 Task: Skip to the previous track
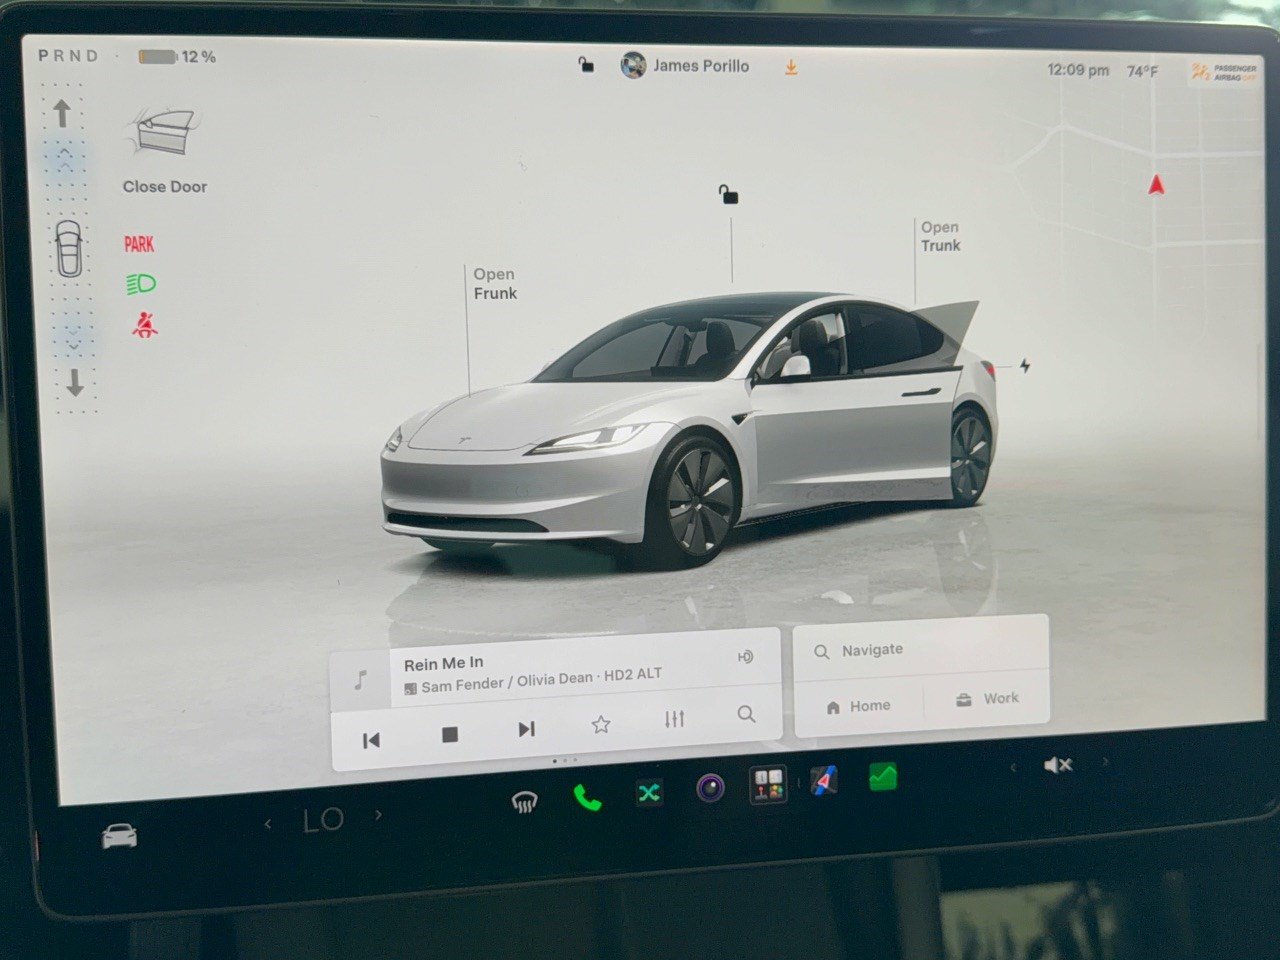(371, 740)
